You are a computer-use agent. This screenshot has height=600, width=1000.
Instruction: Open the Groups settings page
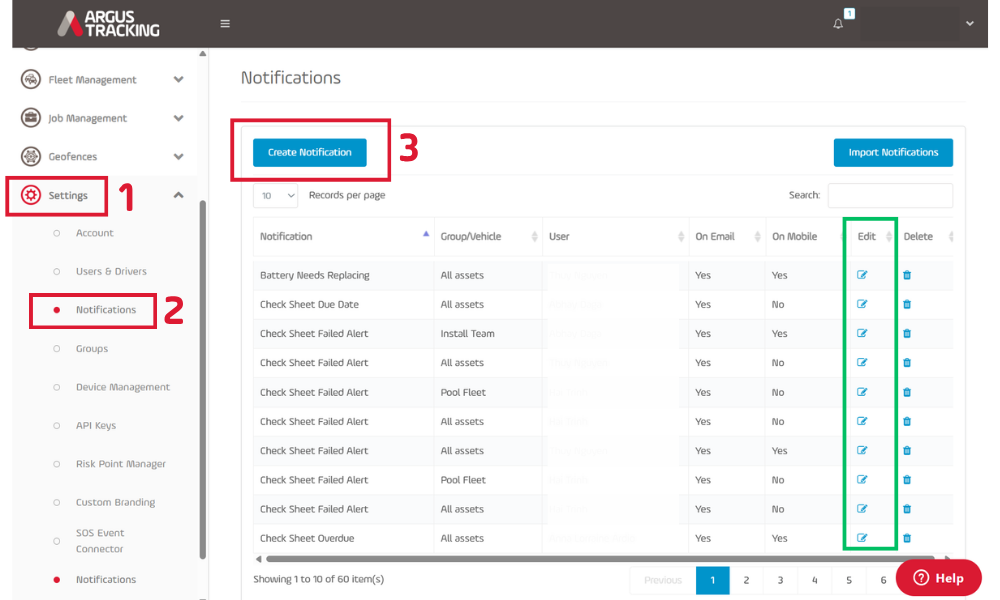coord(92,348)
